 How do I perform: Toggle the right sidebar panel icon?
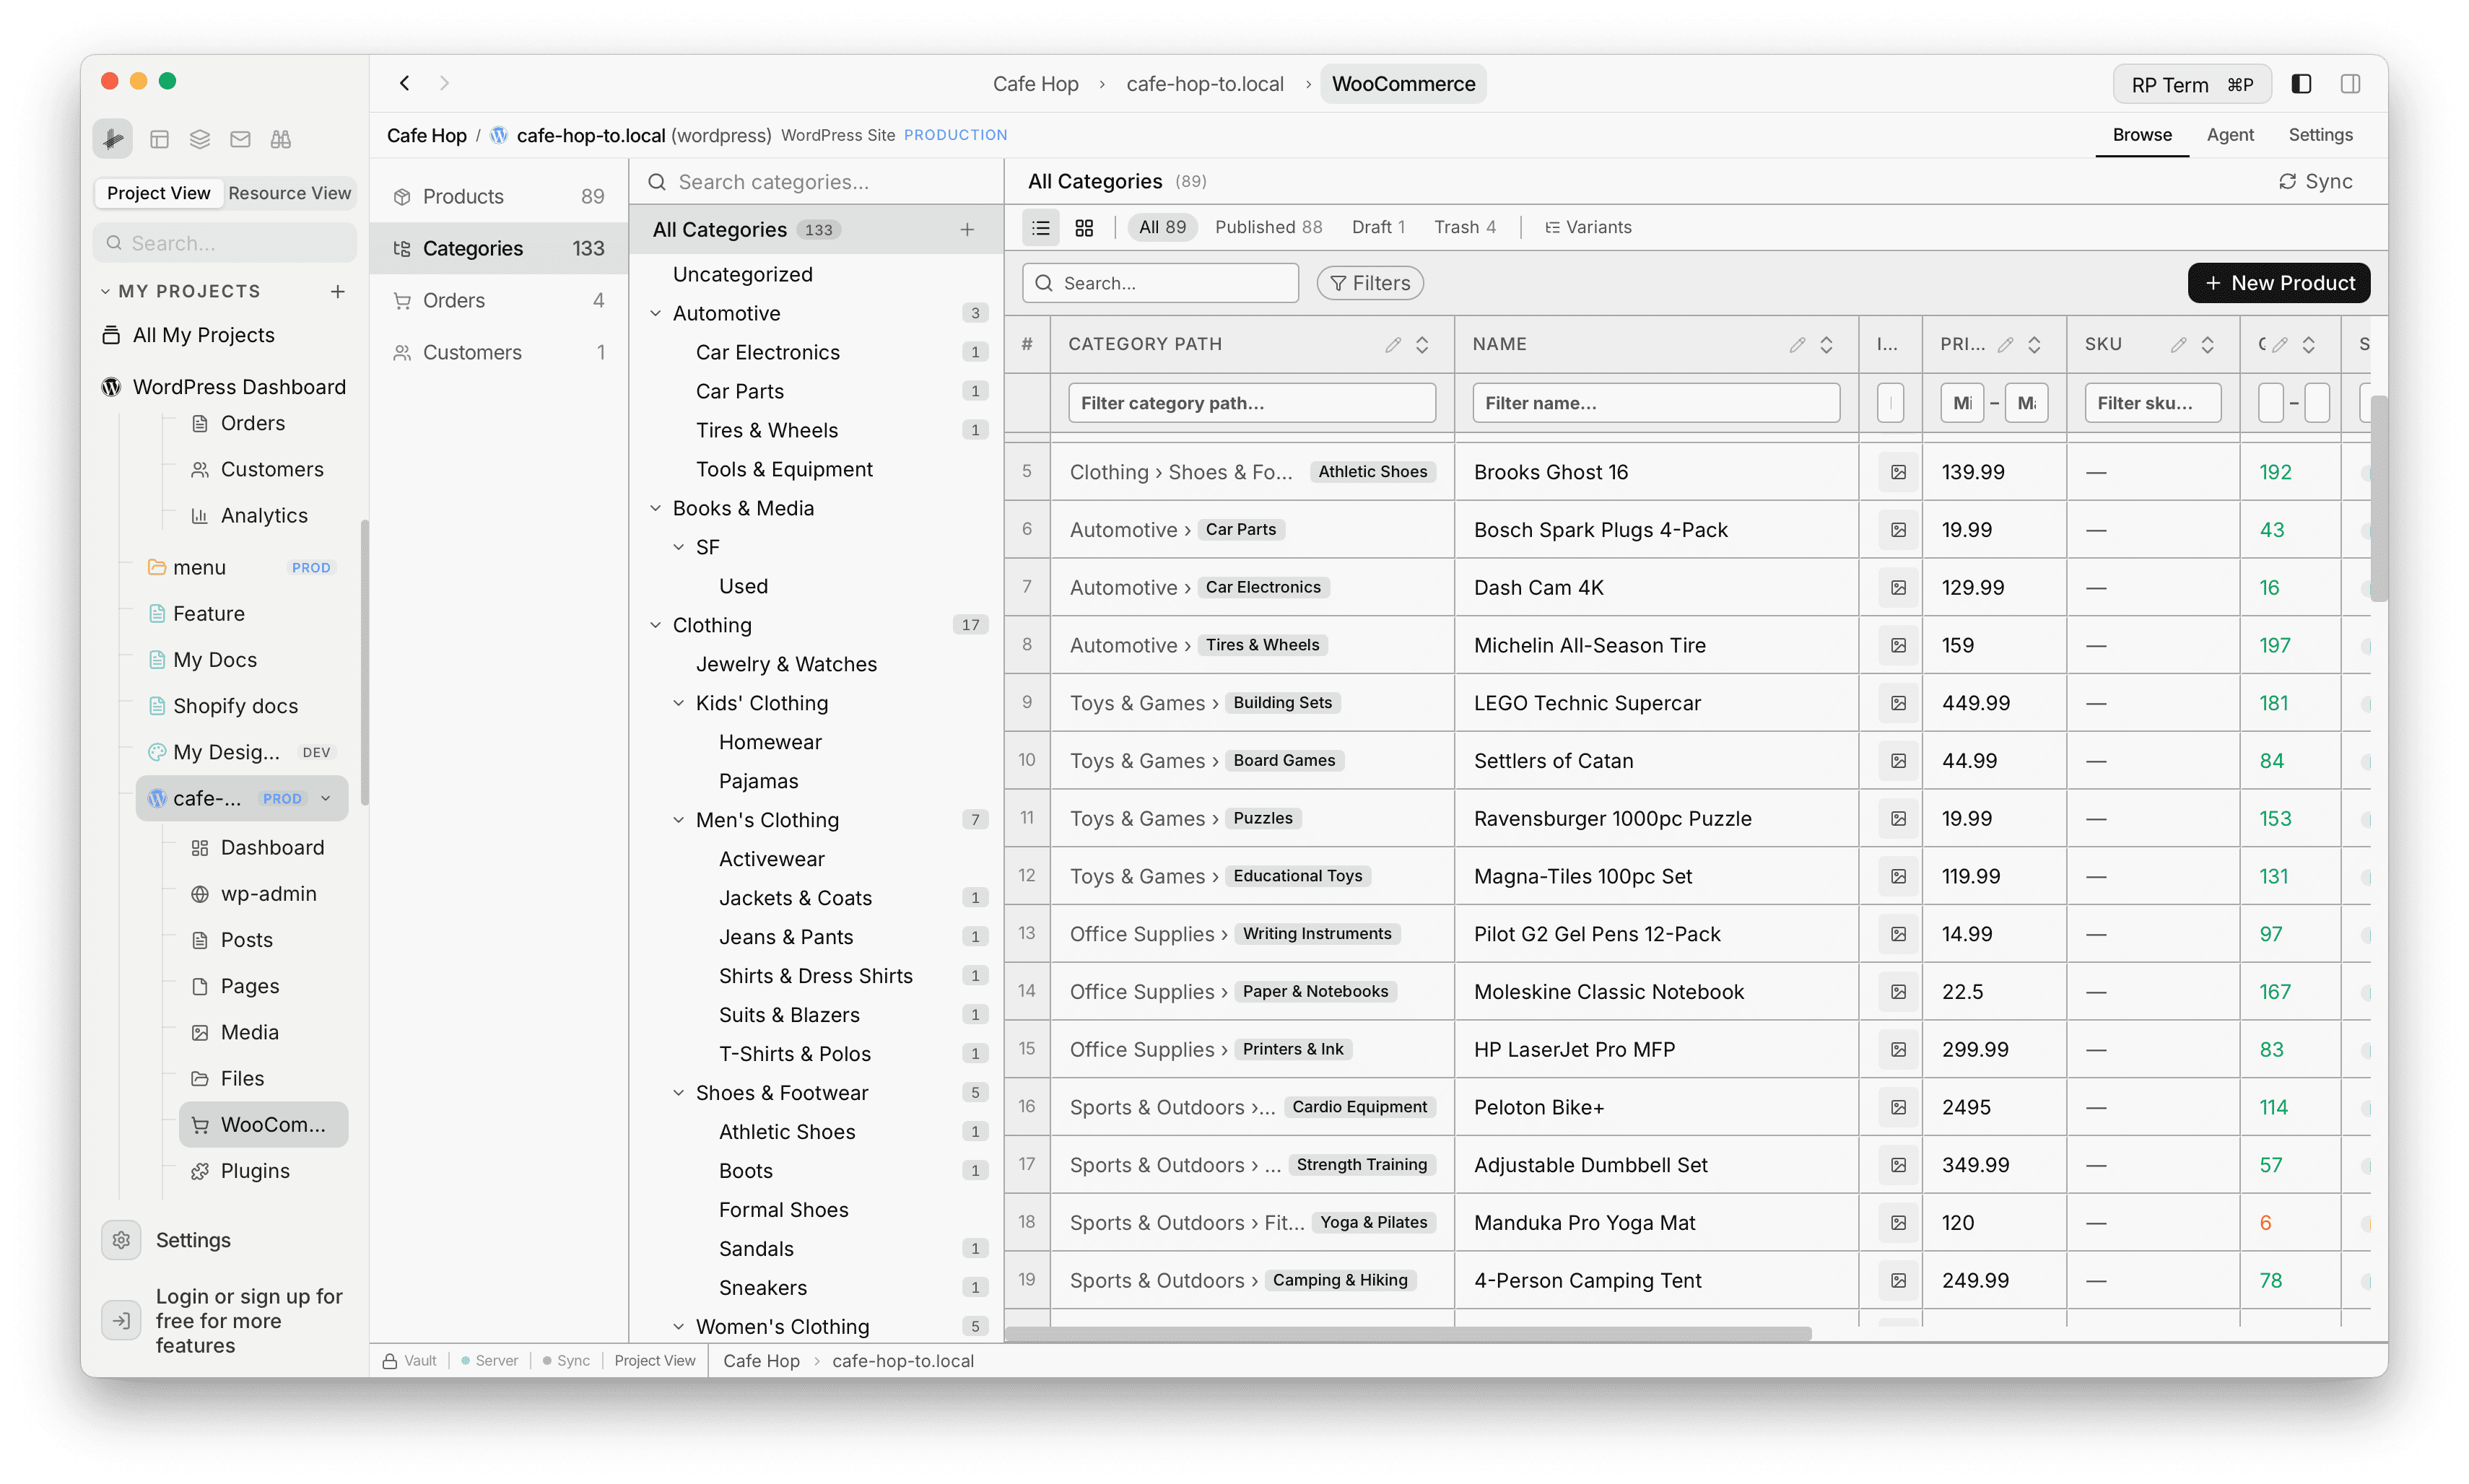coord(2350,83)
